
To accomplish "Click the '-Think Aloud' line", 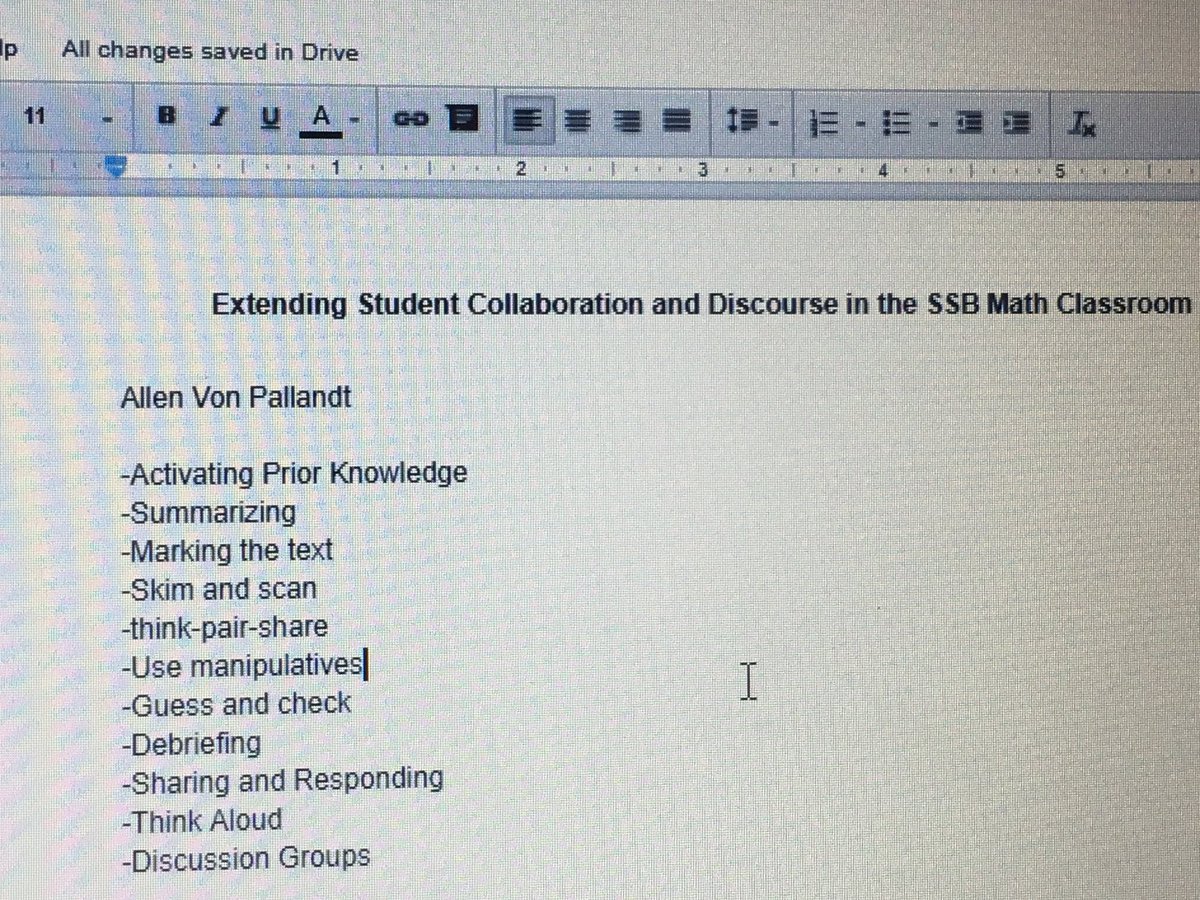I will pos(201,820).
